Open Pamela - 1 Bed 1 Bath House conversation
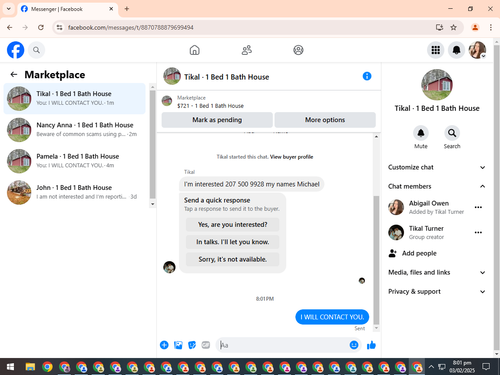The width and height of the screenshot is (500, 375). tap(75, 161)
